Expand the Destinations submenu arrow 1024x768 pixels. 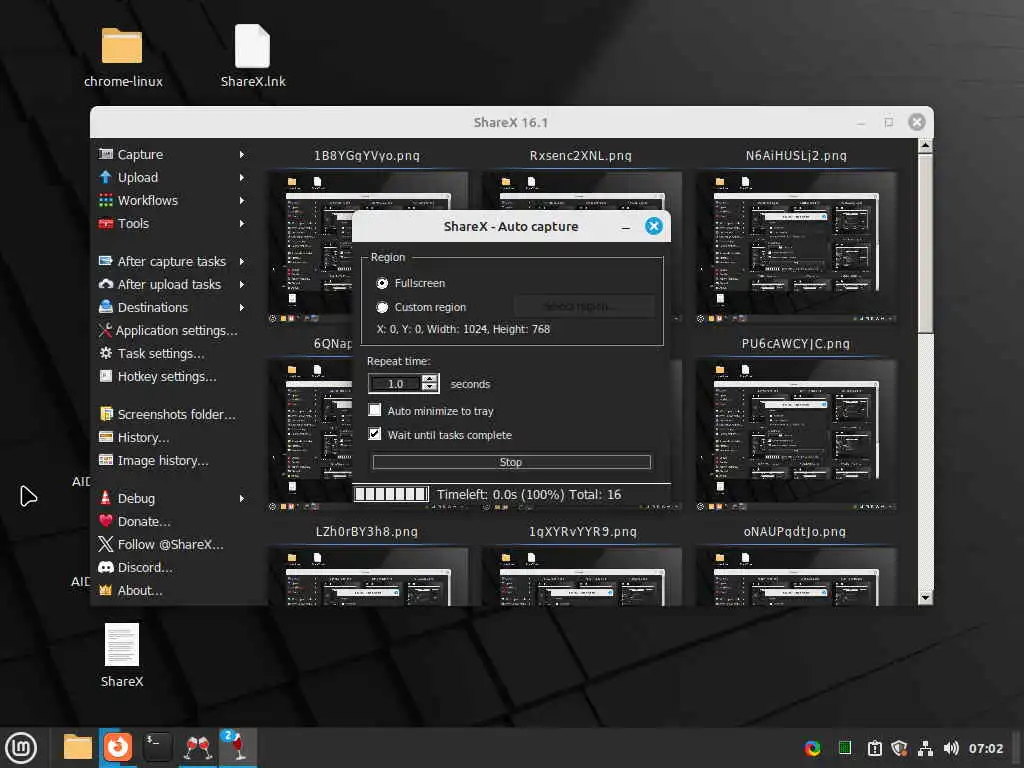pos(242,307)
